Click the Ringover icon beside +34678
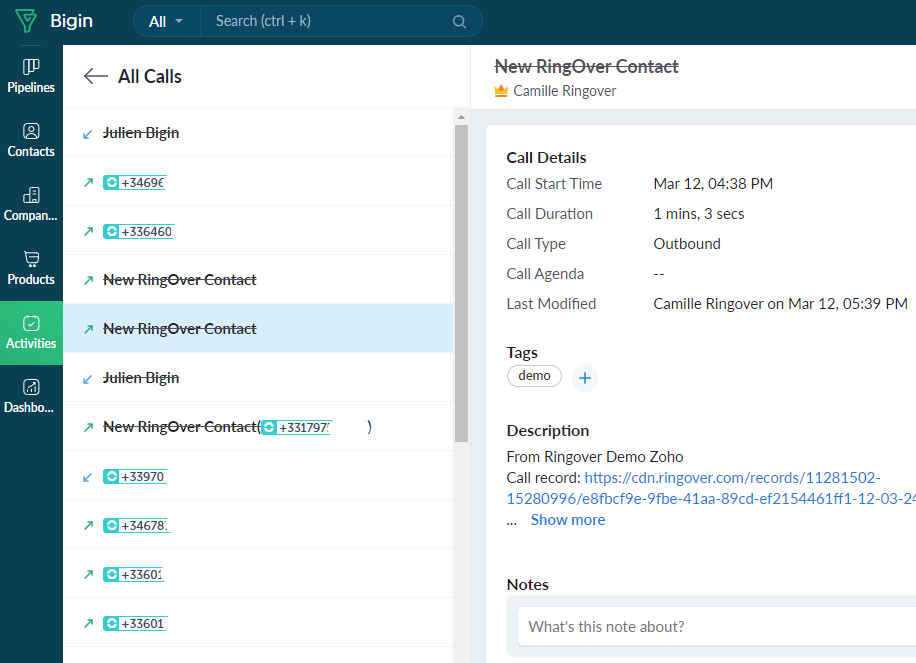Image resolution: width=916 pixels, height=663 pixels. point(112,526)
